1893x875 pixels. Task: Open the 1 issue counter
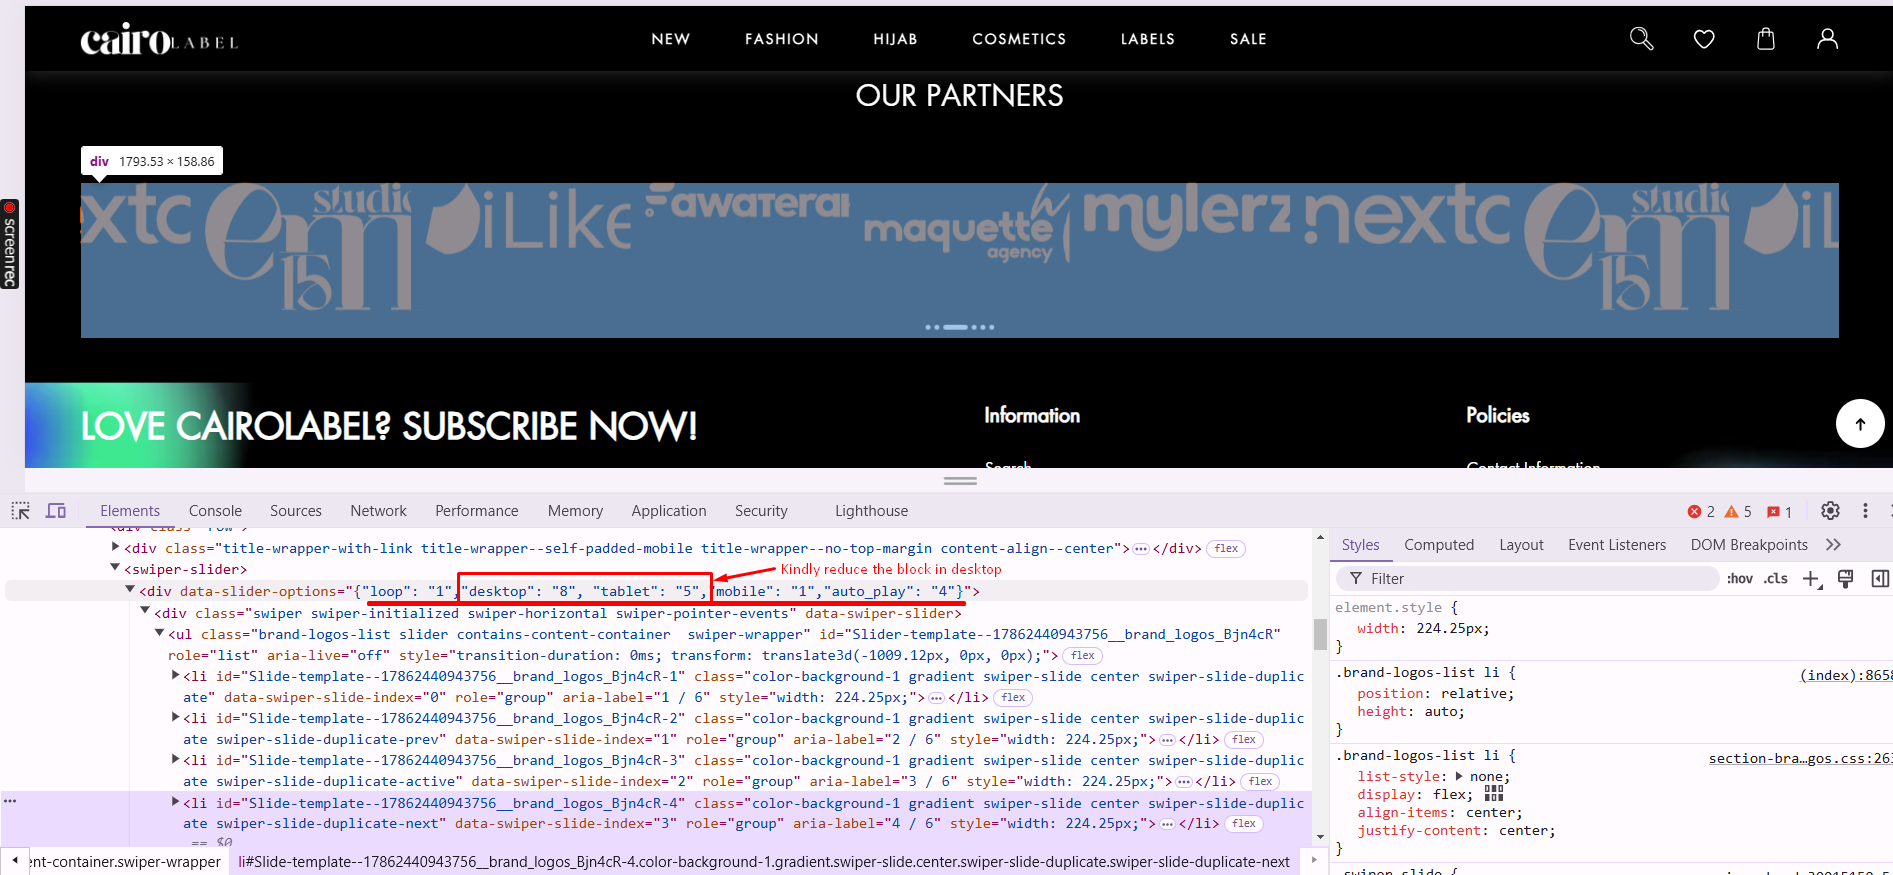click(x=1779, y=511)
